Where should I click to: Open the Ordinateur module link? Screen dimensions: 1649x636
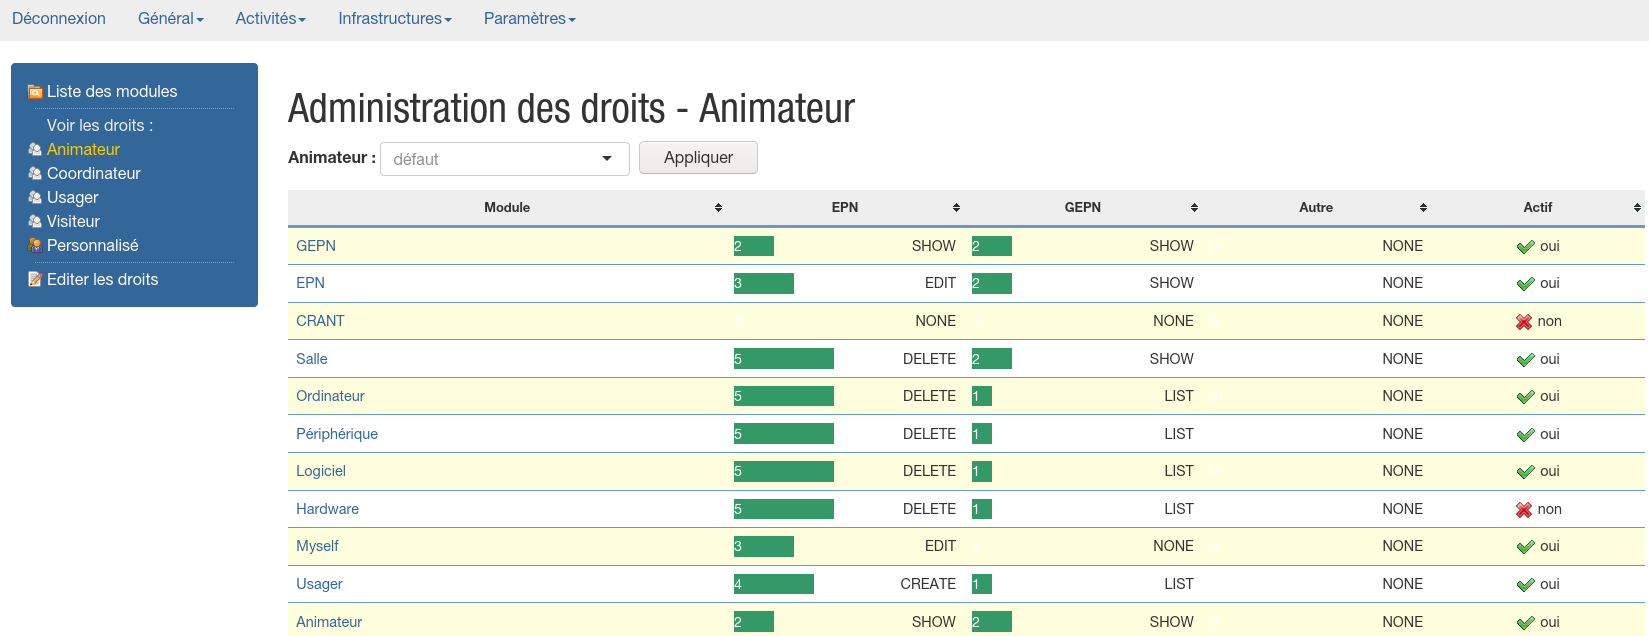tap(330, 396)
